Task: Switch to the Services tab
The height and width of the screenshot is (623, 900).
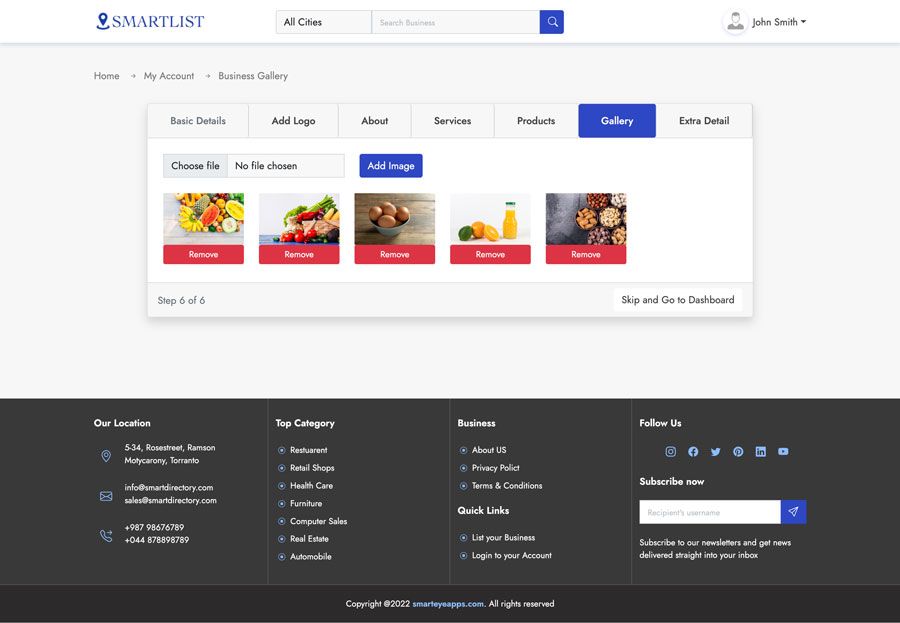Action: point(452,121)
